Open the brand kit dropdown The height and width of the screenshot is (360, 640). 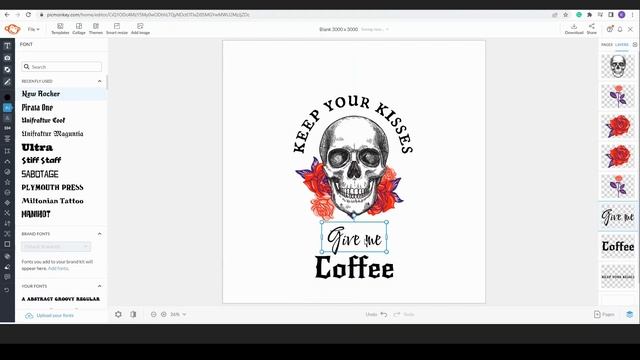[x=56, y=247]
